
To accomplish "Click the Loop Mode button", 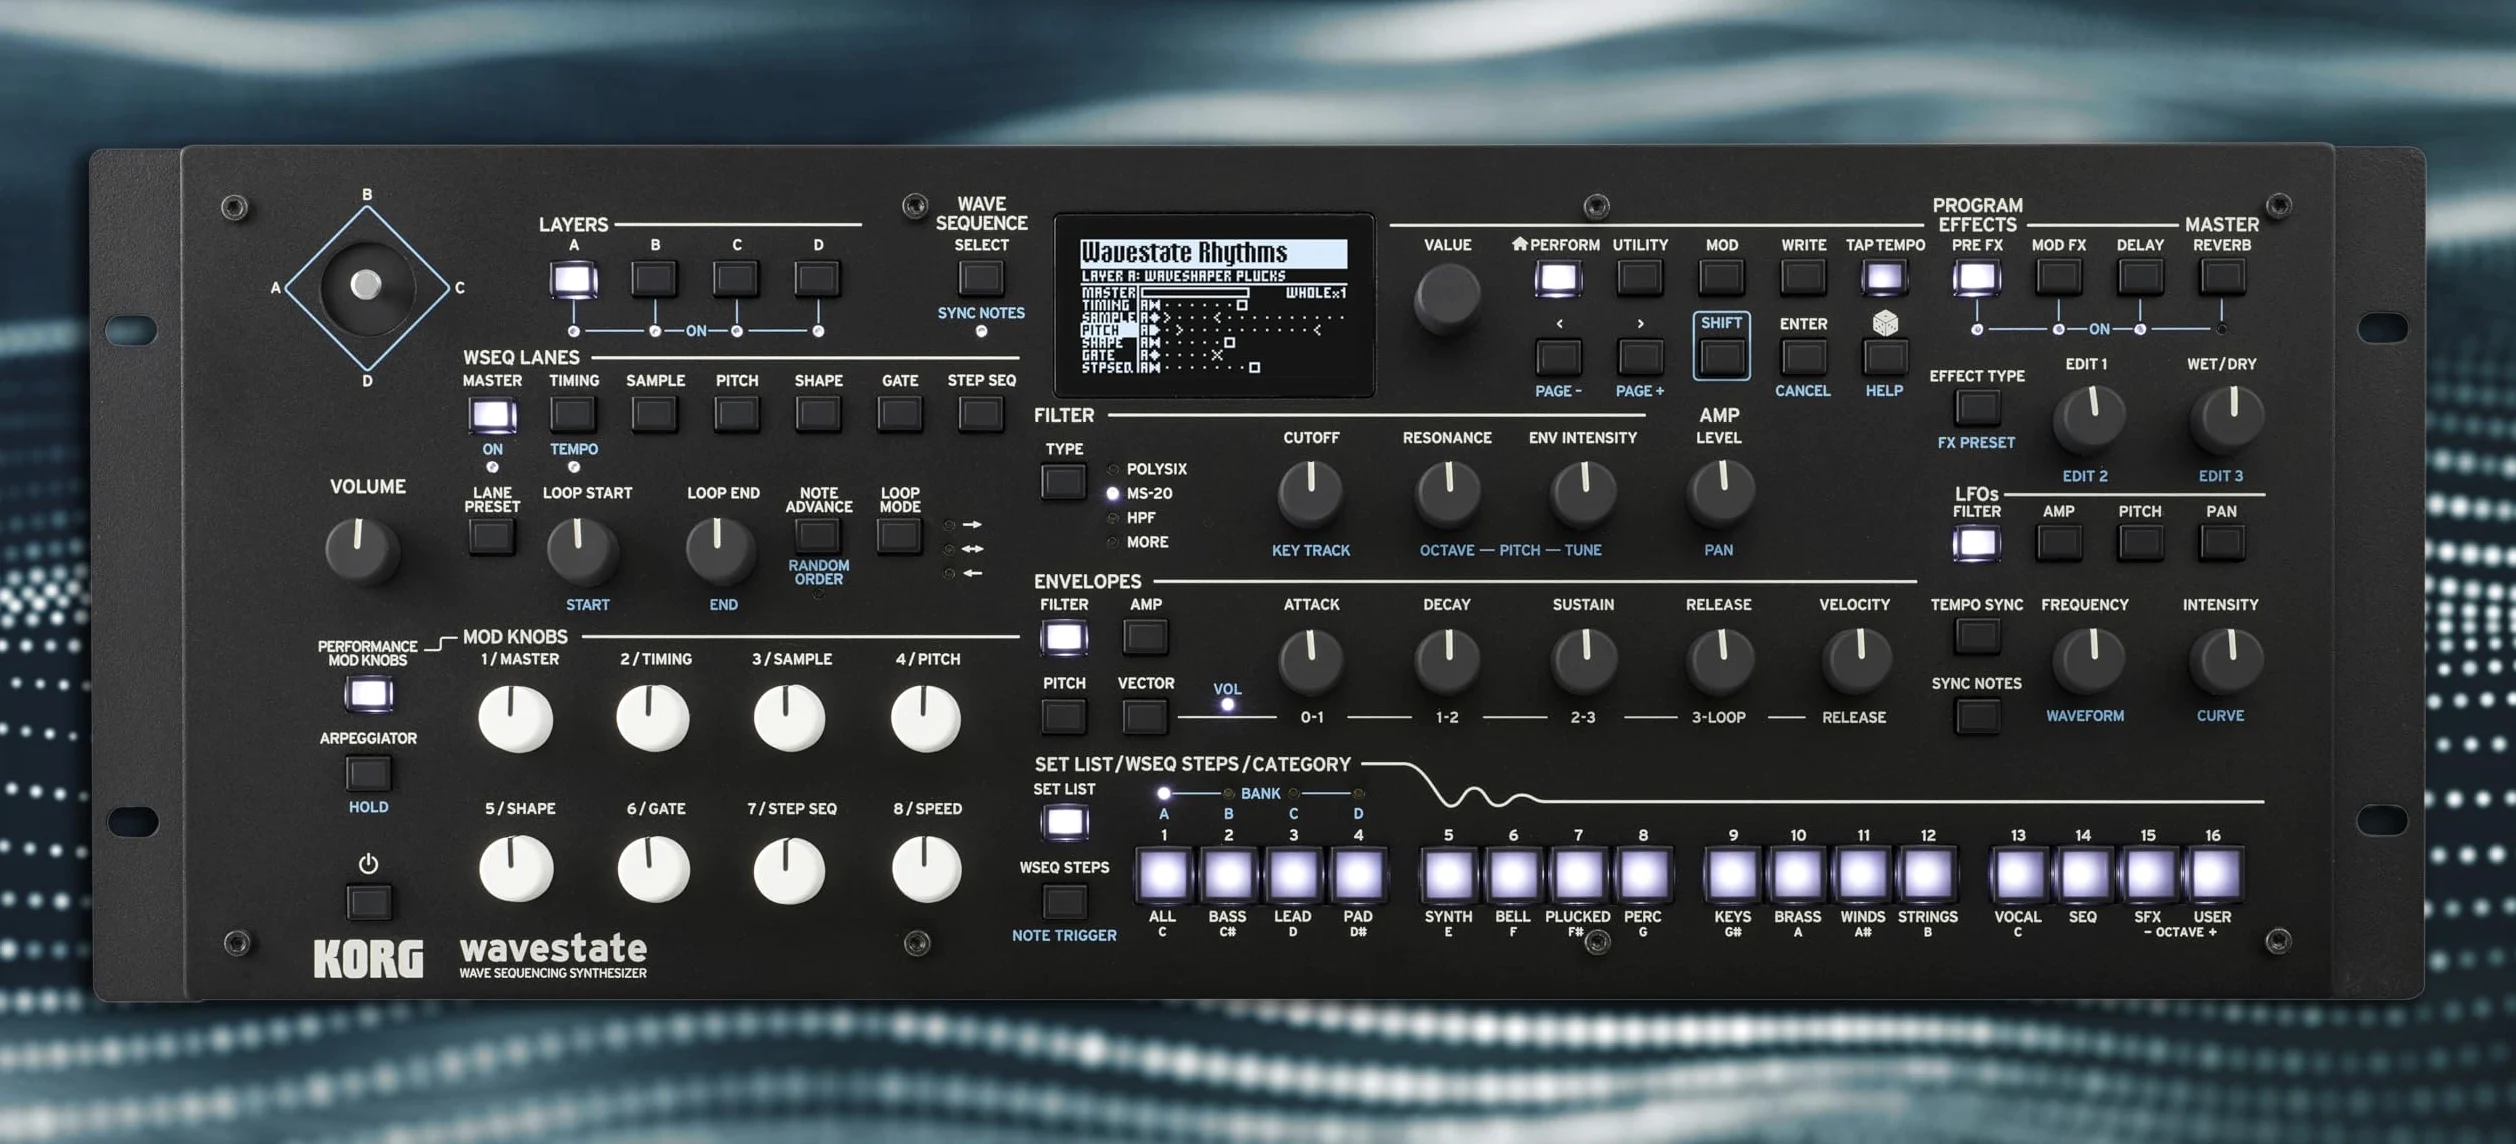I will point(899,536).
